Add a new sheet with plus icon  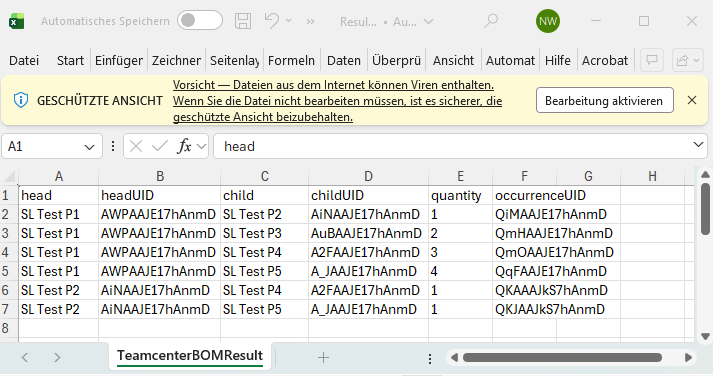(x=323, y=358)
